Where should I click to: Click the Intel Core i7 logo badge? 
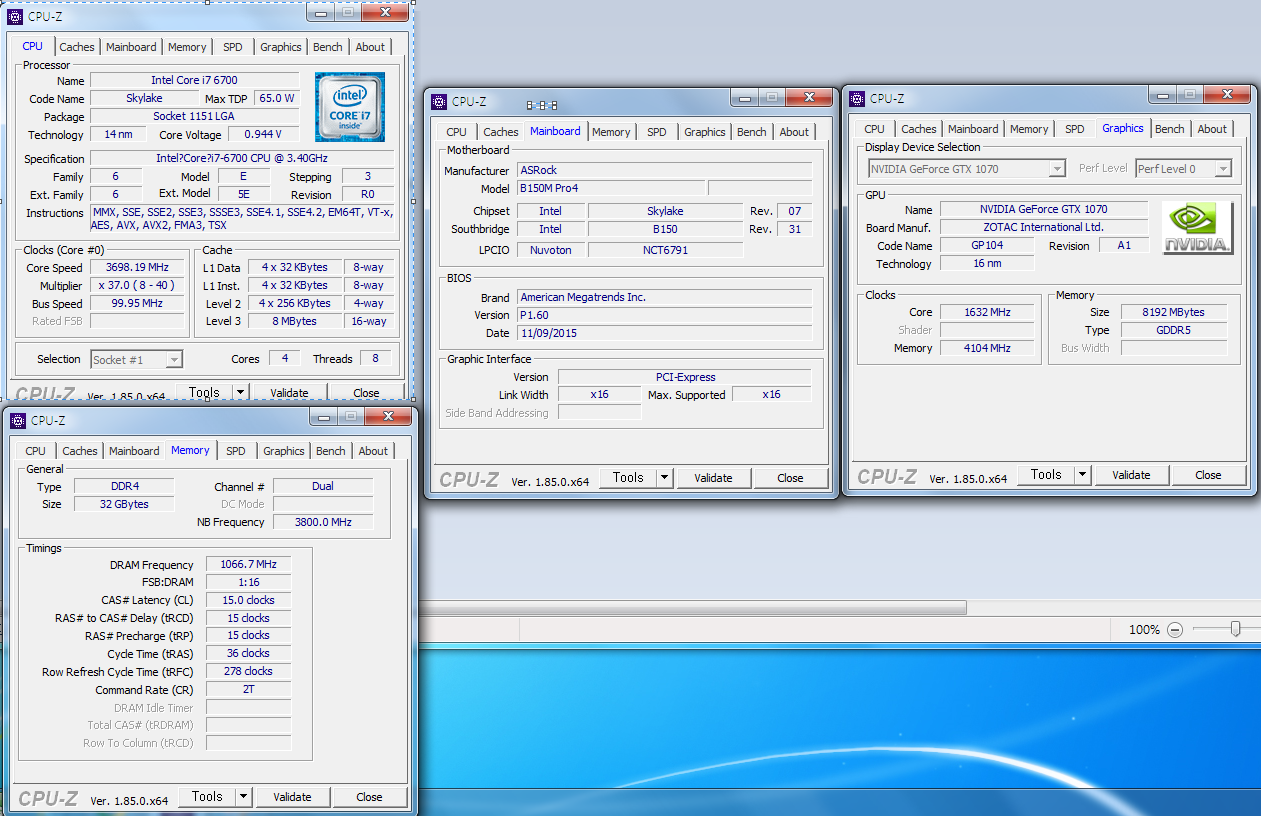click(x=350, y=107)
